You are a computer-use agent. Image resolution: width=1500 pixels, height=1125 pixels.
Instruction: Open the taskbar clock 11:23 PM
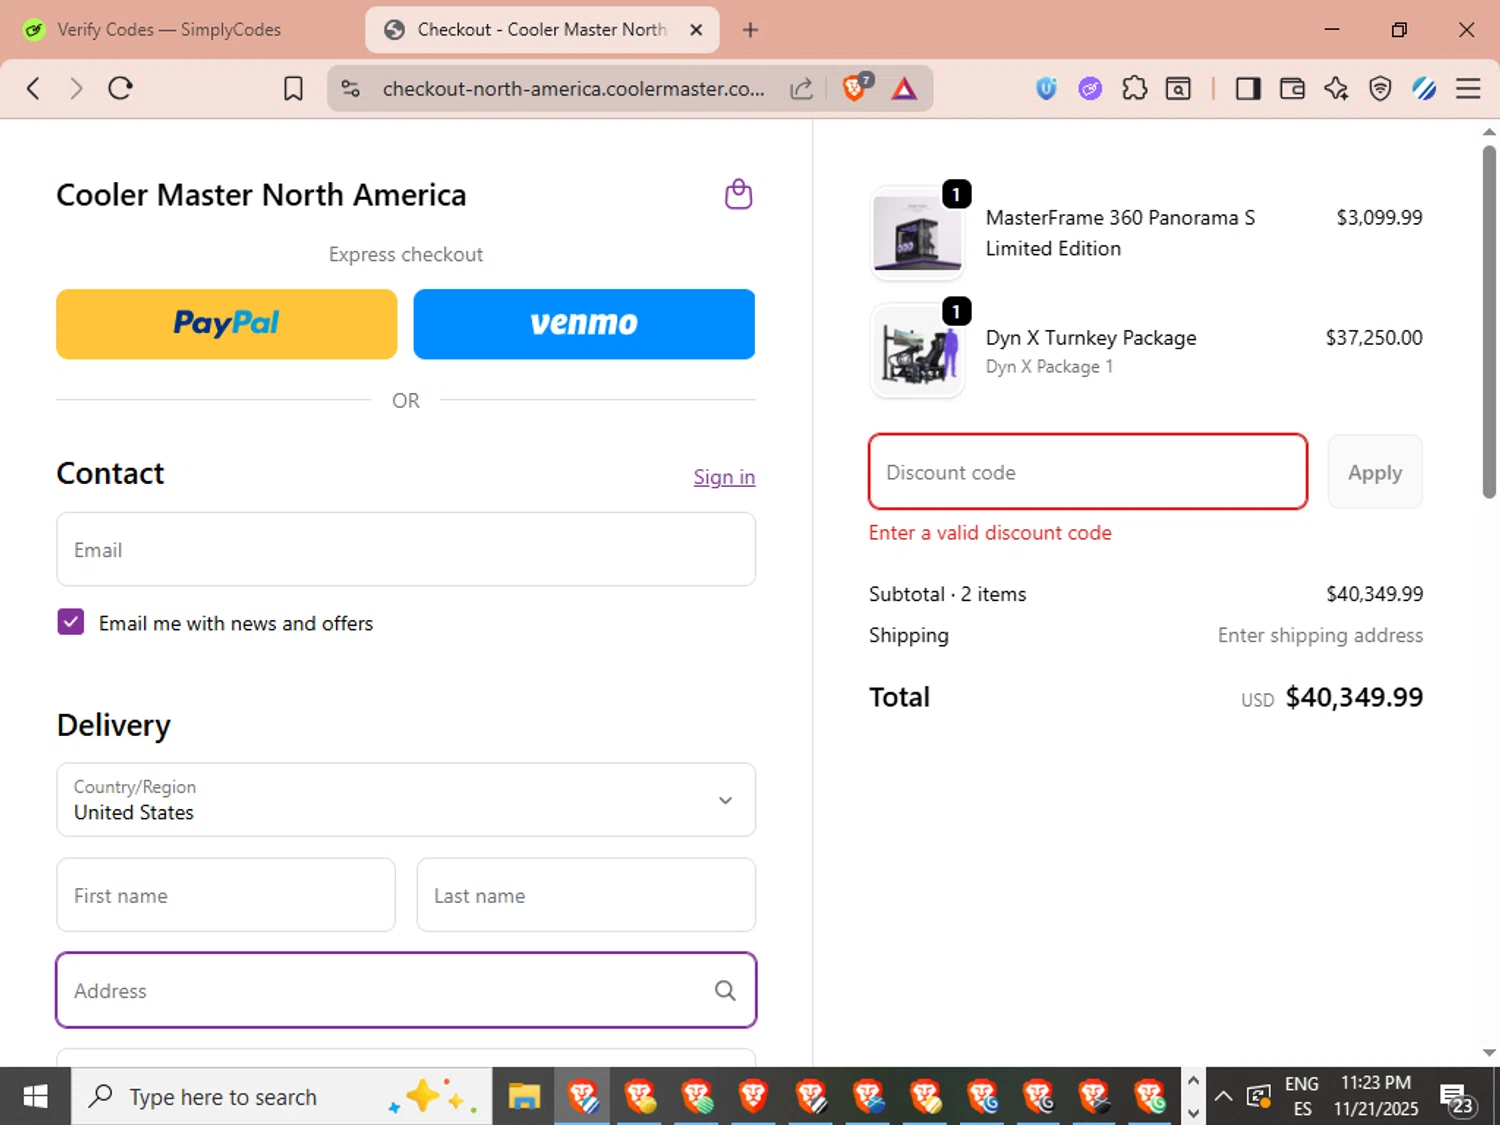1376,1097
